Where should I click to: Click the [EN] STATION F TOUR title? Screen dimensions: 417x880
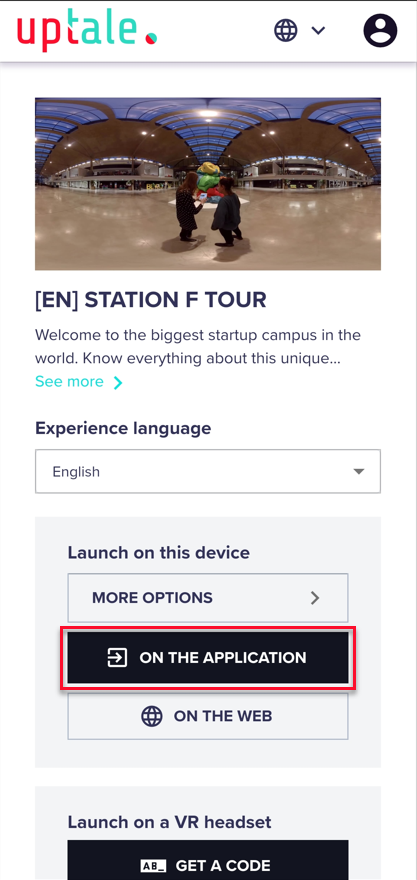click(x=150, y=300)
